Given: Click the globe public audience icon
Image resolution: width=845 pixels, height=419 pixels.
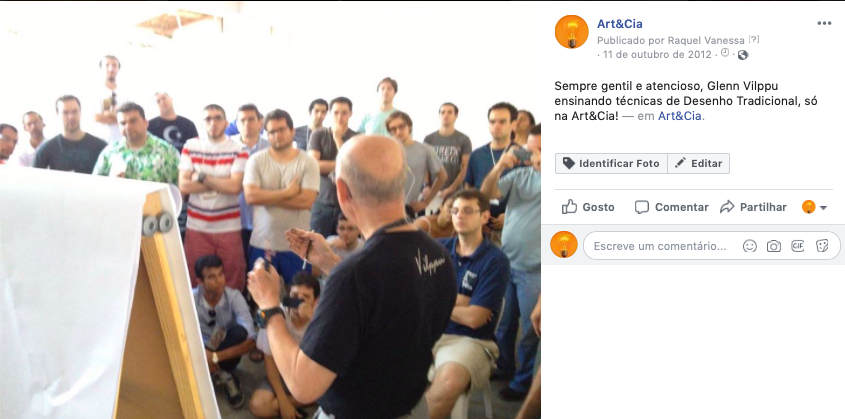Looking at the screenshot, I should tap(743, 54).
